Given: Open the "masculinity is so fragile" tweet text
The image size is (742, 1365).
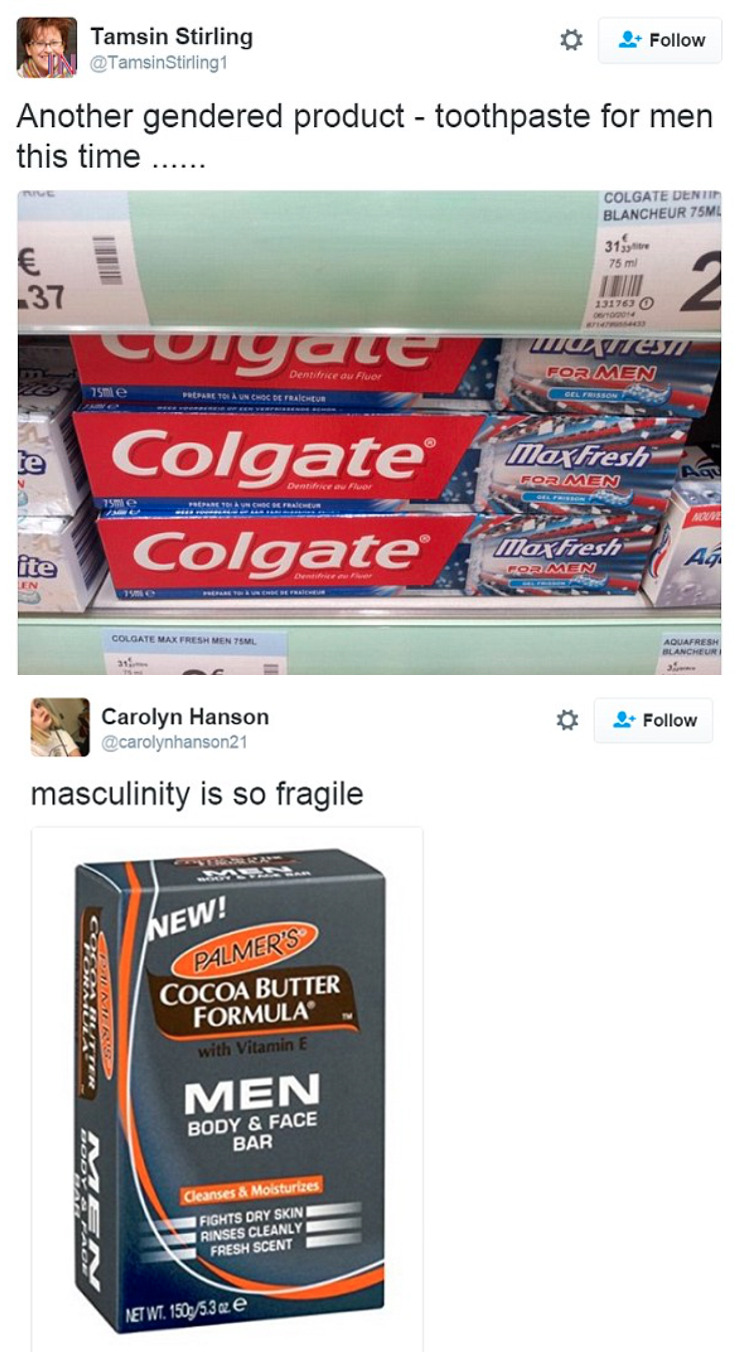Looking at the screenshot, I should [x=197, y=793].
